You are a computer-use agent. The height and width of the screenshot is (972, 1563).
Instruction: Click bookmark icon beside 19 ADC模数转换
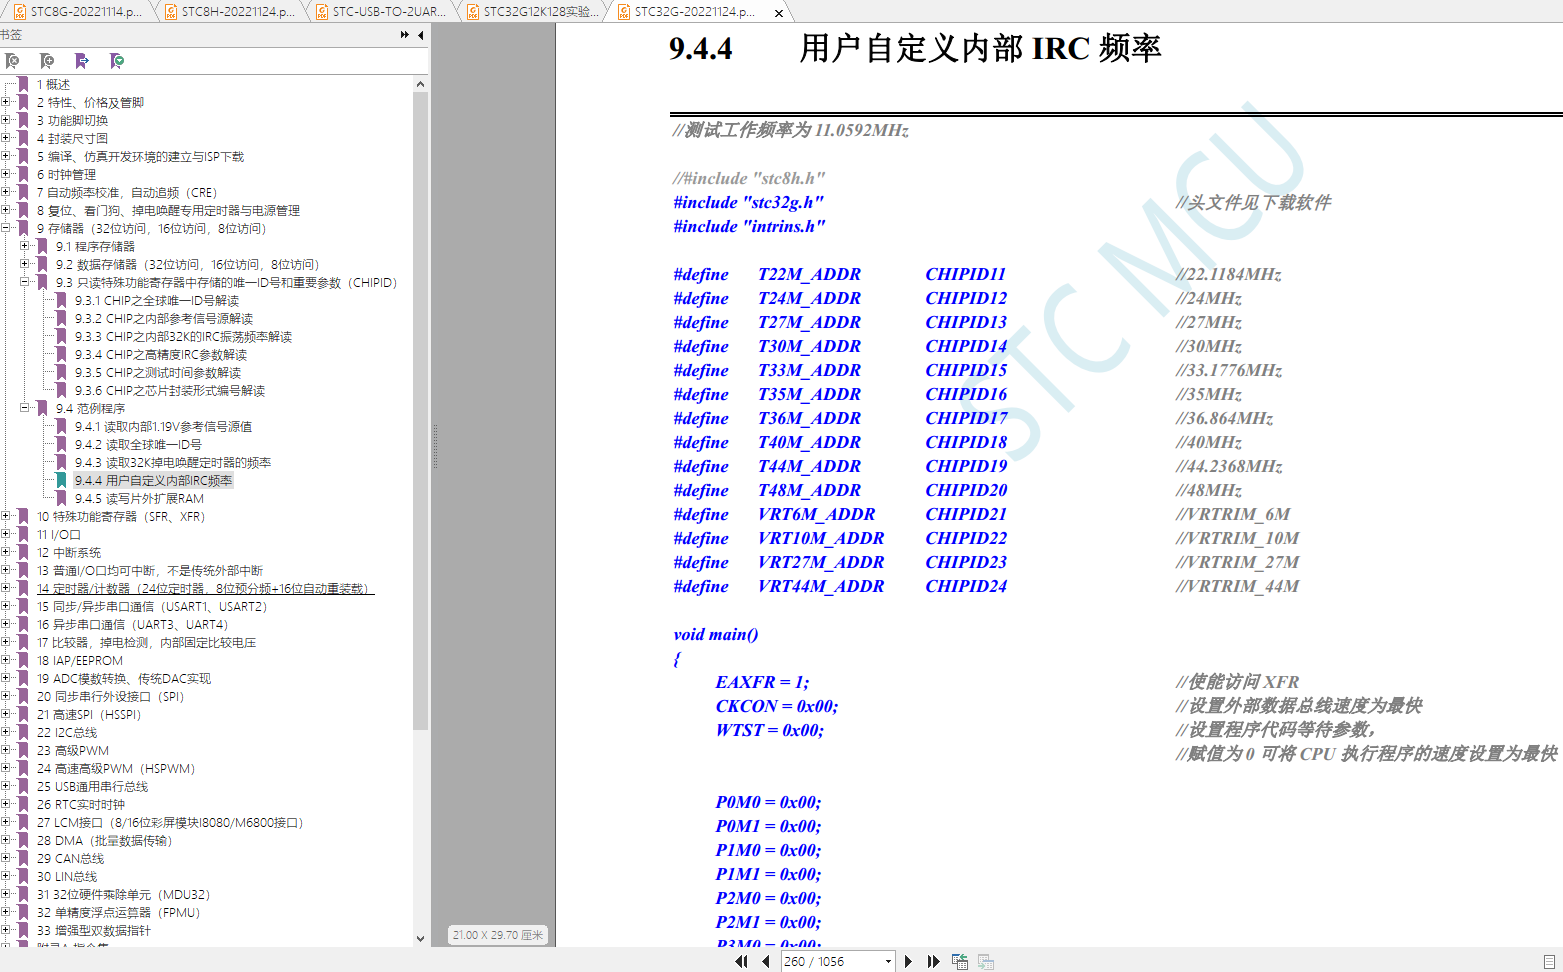coord(23,678)
